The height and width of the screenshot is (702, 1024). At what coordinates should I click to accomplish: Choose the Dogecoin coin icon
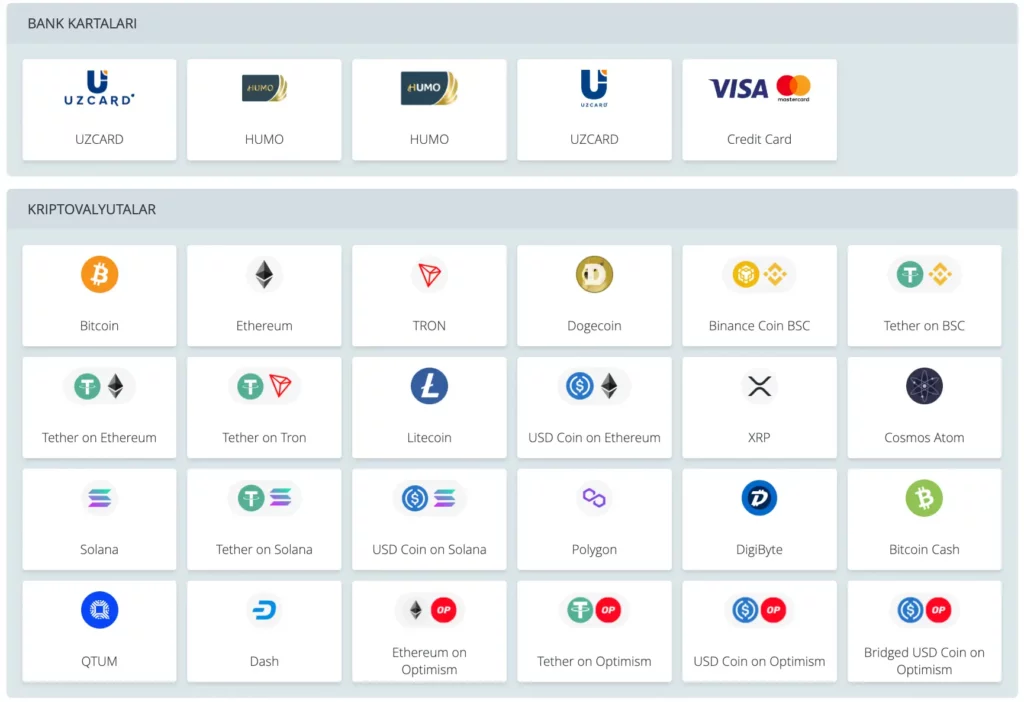594,274
